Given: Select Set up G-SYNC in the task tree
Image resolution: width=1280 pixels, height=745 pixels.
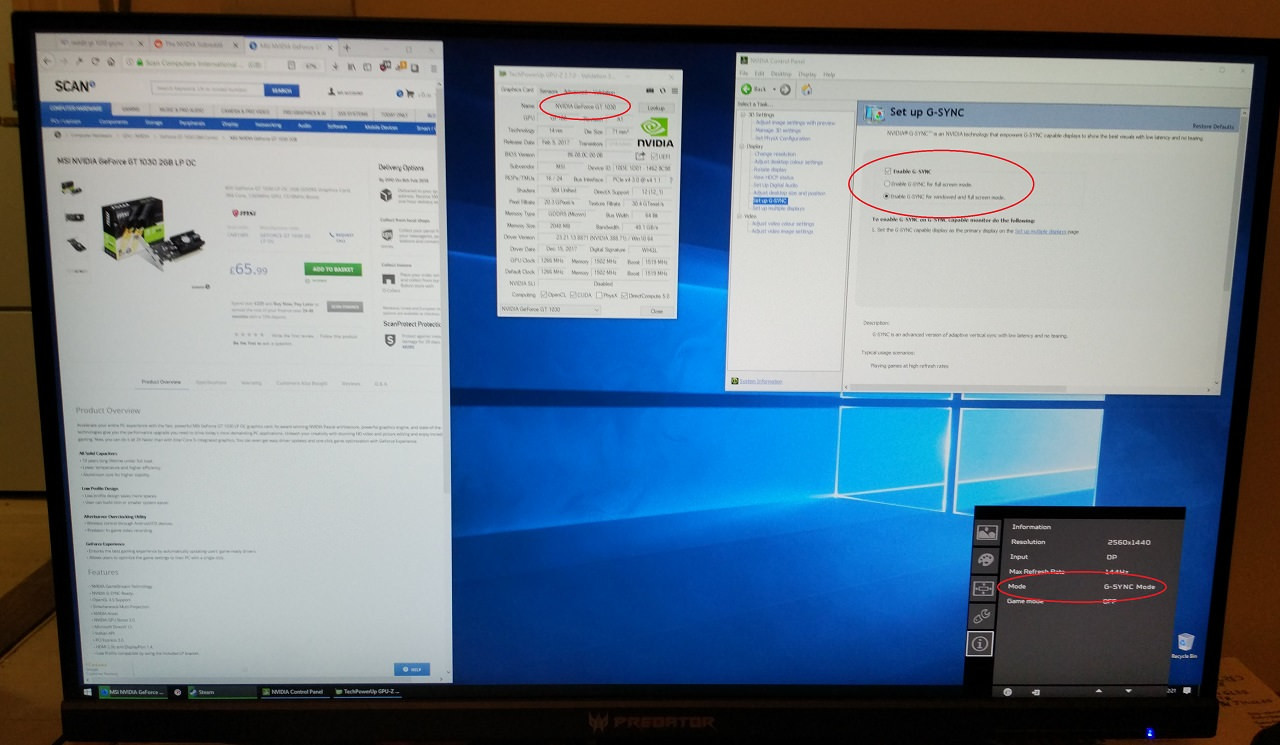Looking at the screenshot, I should click(770, 201).
